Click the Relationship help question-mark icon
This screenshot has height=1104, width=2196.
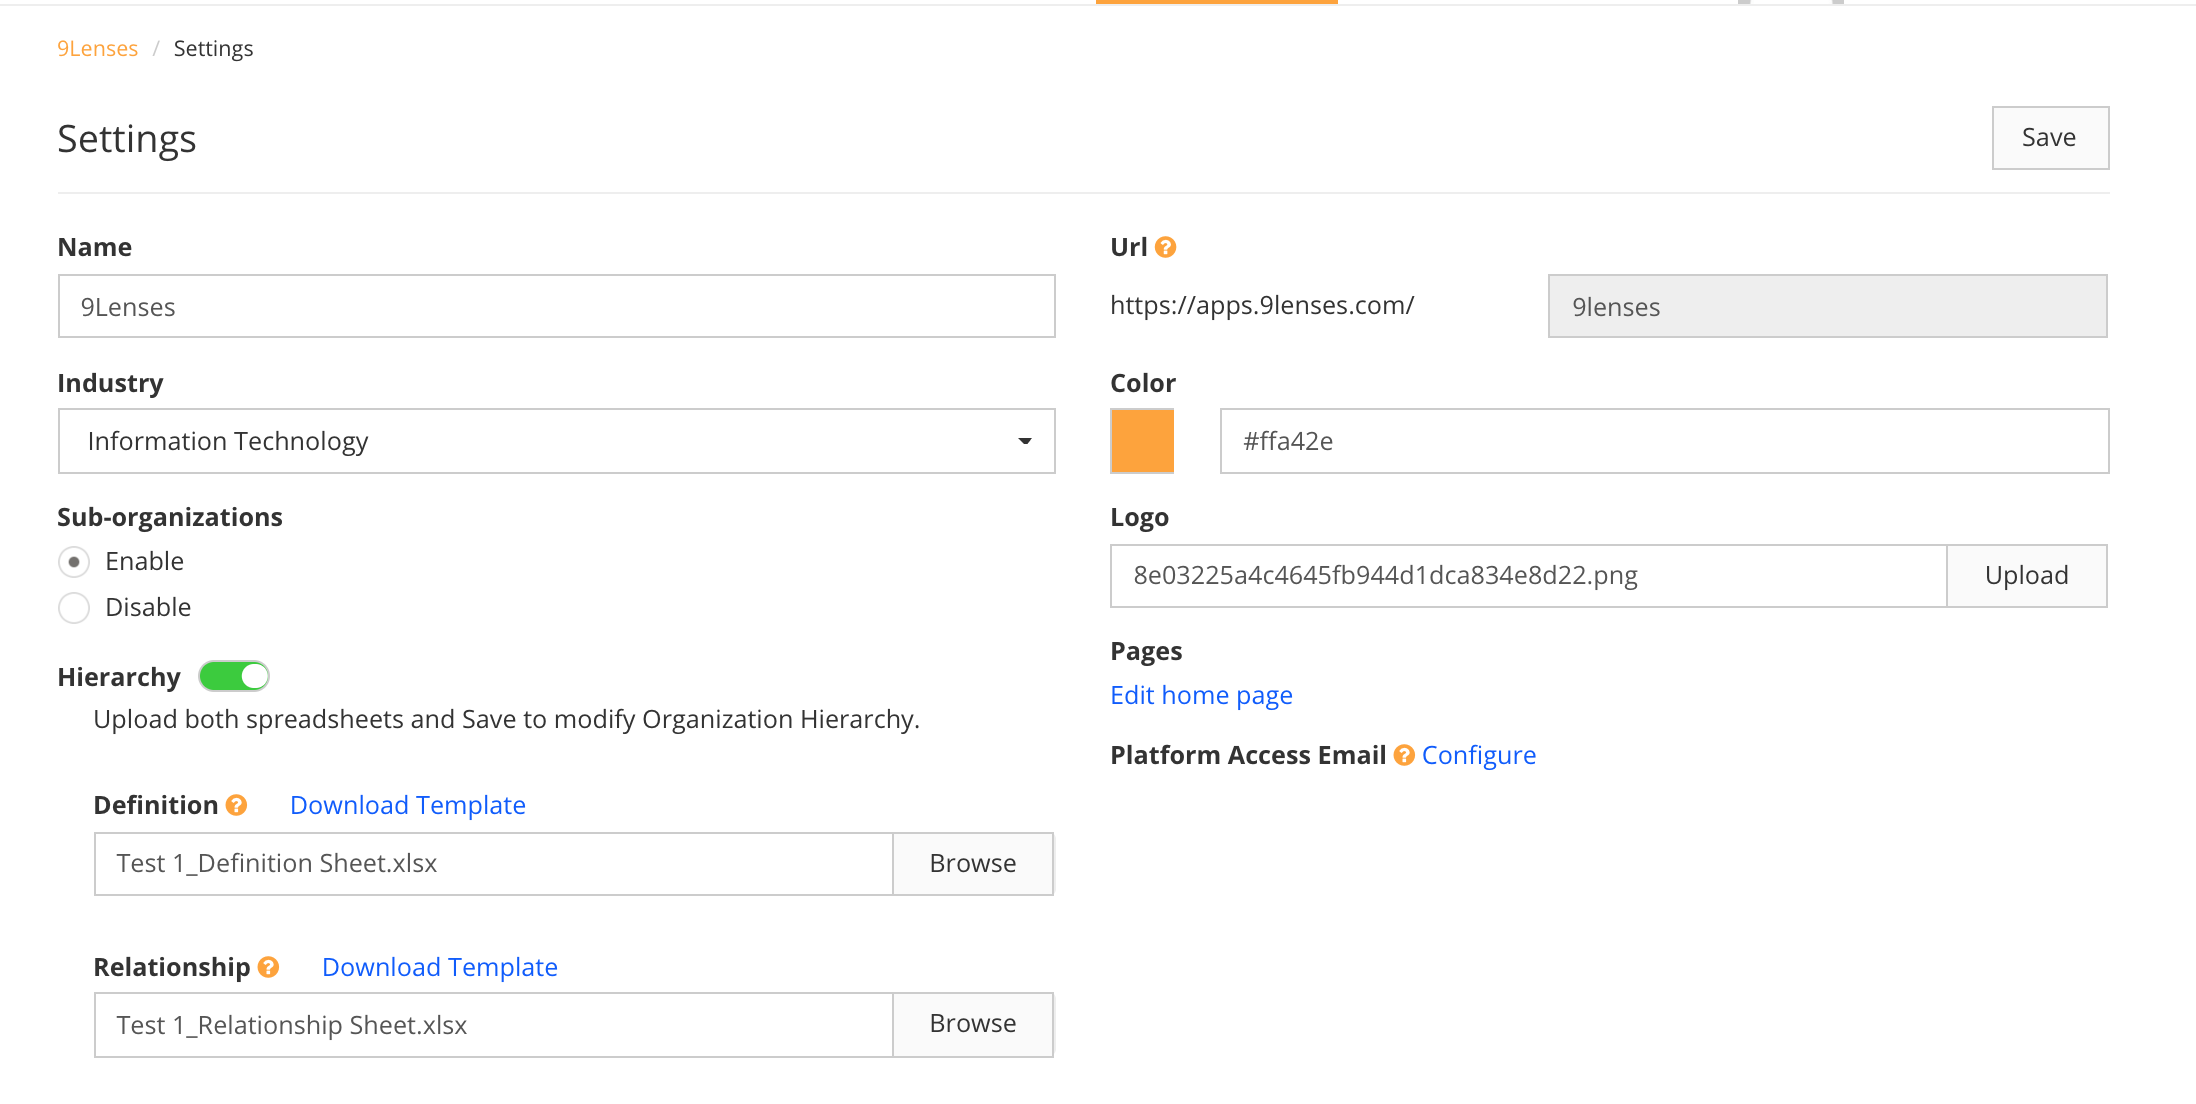coord(268,967)
